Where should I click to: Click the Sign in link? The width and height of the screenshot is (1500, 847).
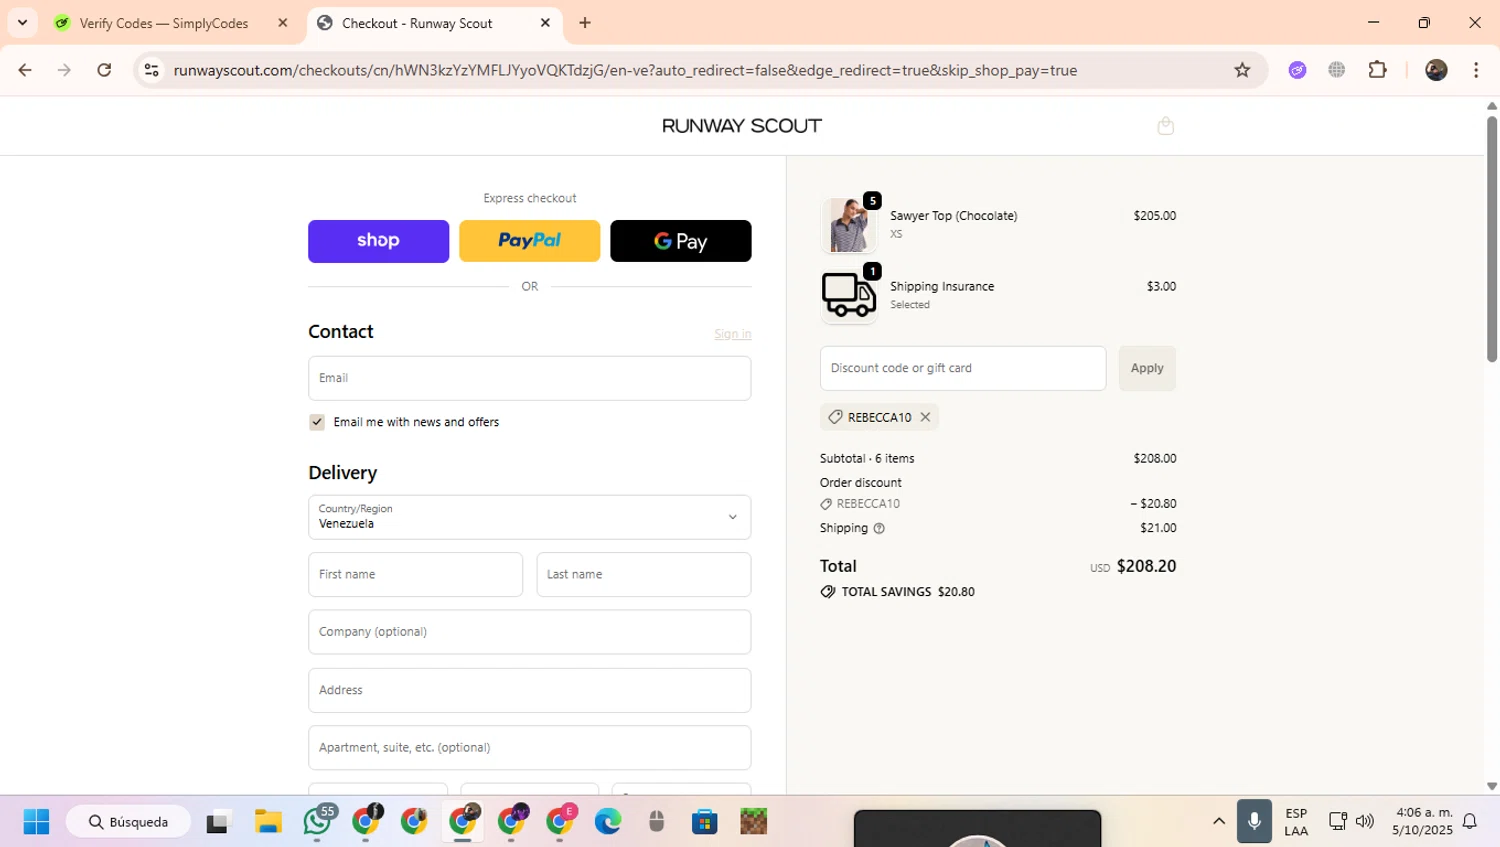coord(732,334)
